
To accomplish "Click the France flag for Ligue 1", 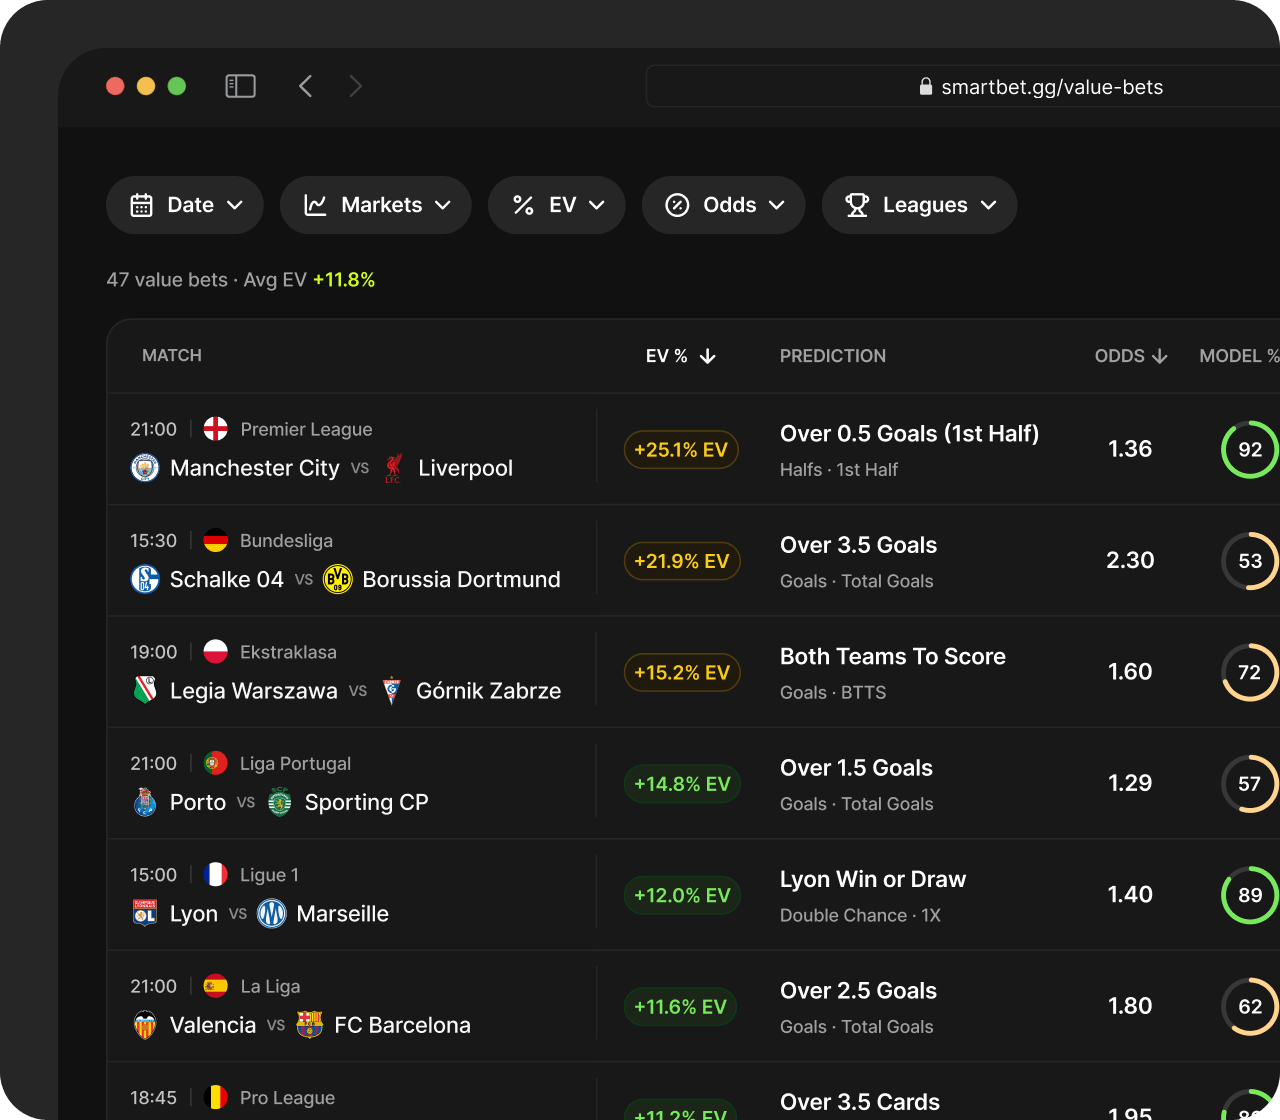I will (216, 875).
